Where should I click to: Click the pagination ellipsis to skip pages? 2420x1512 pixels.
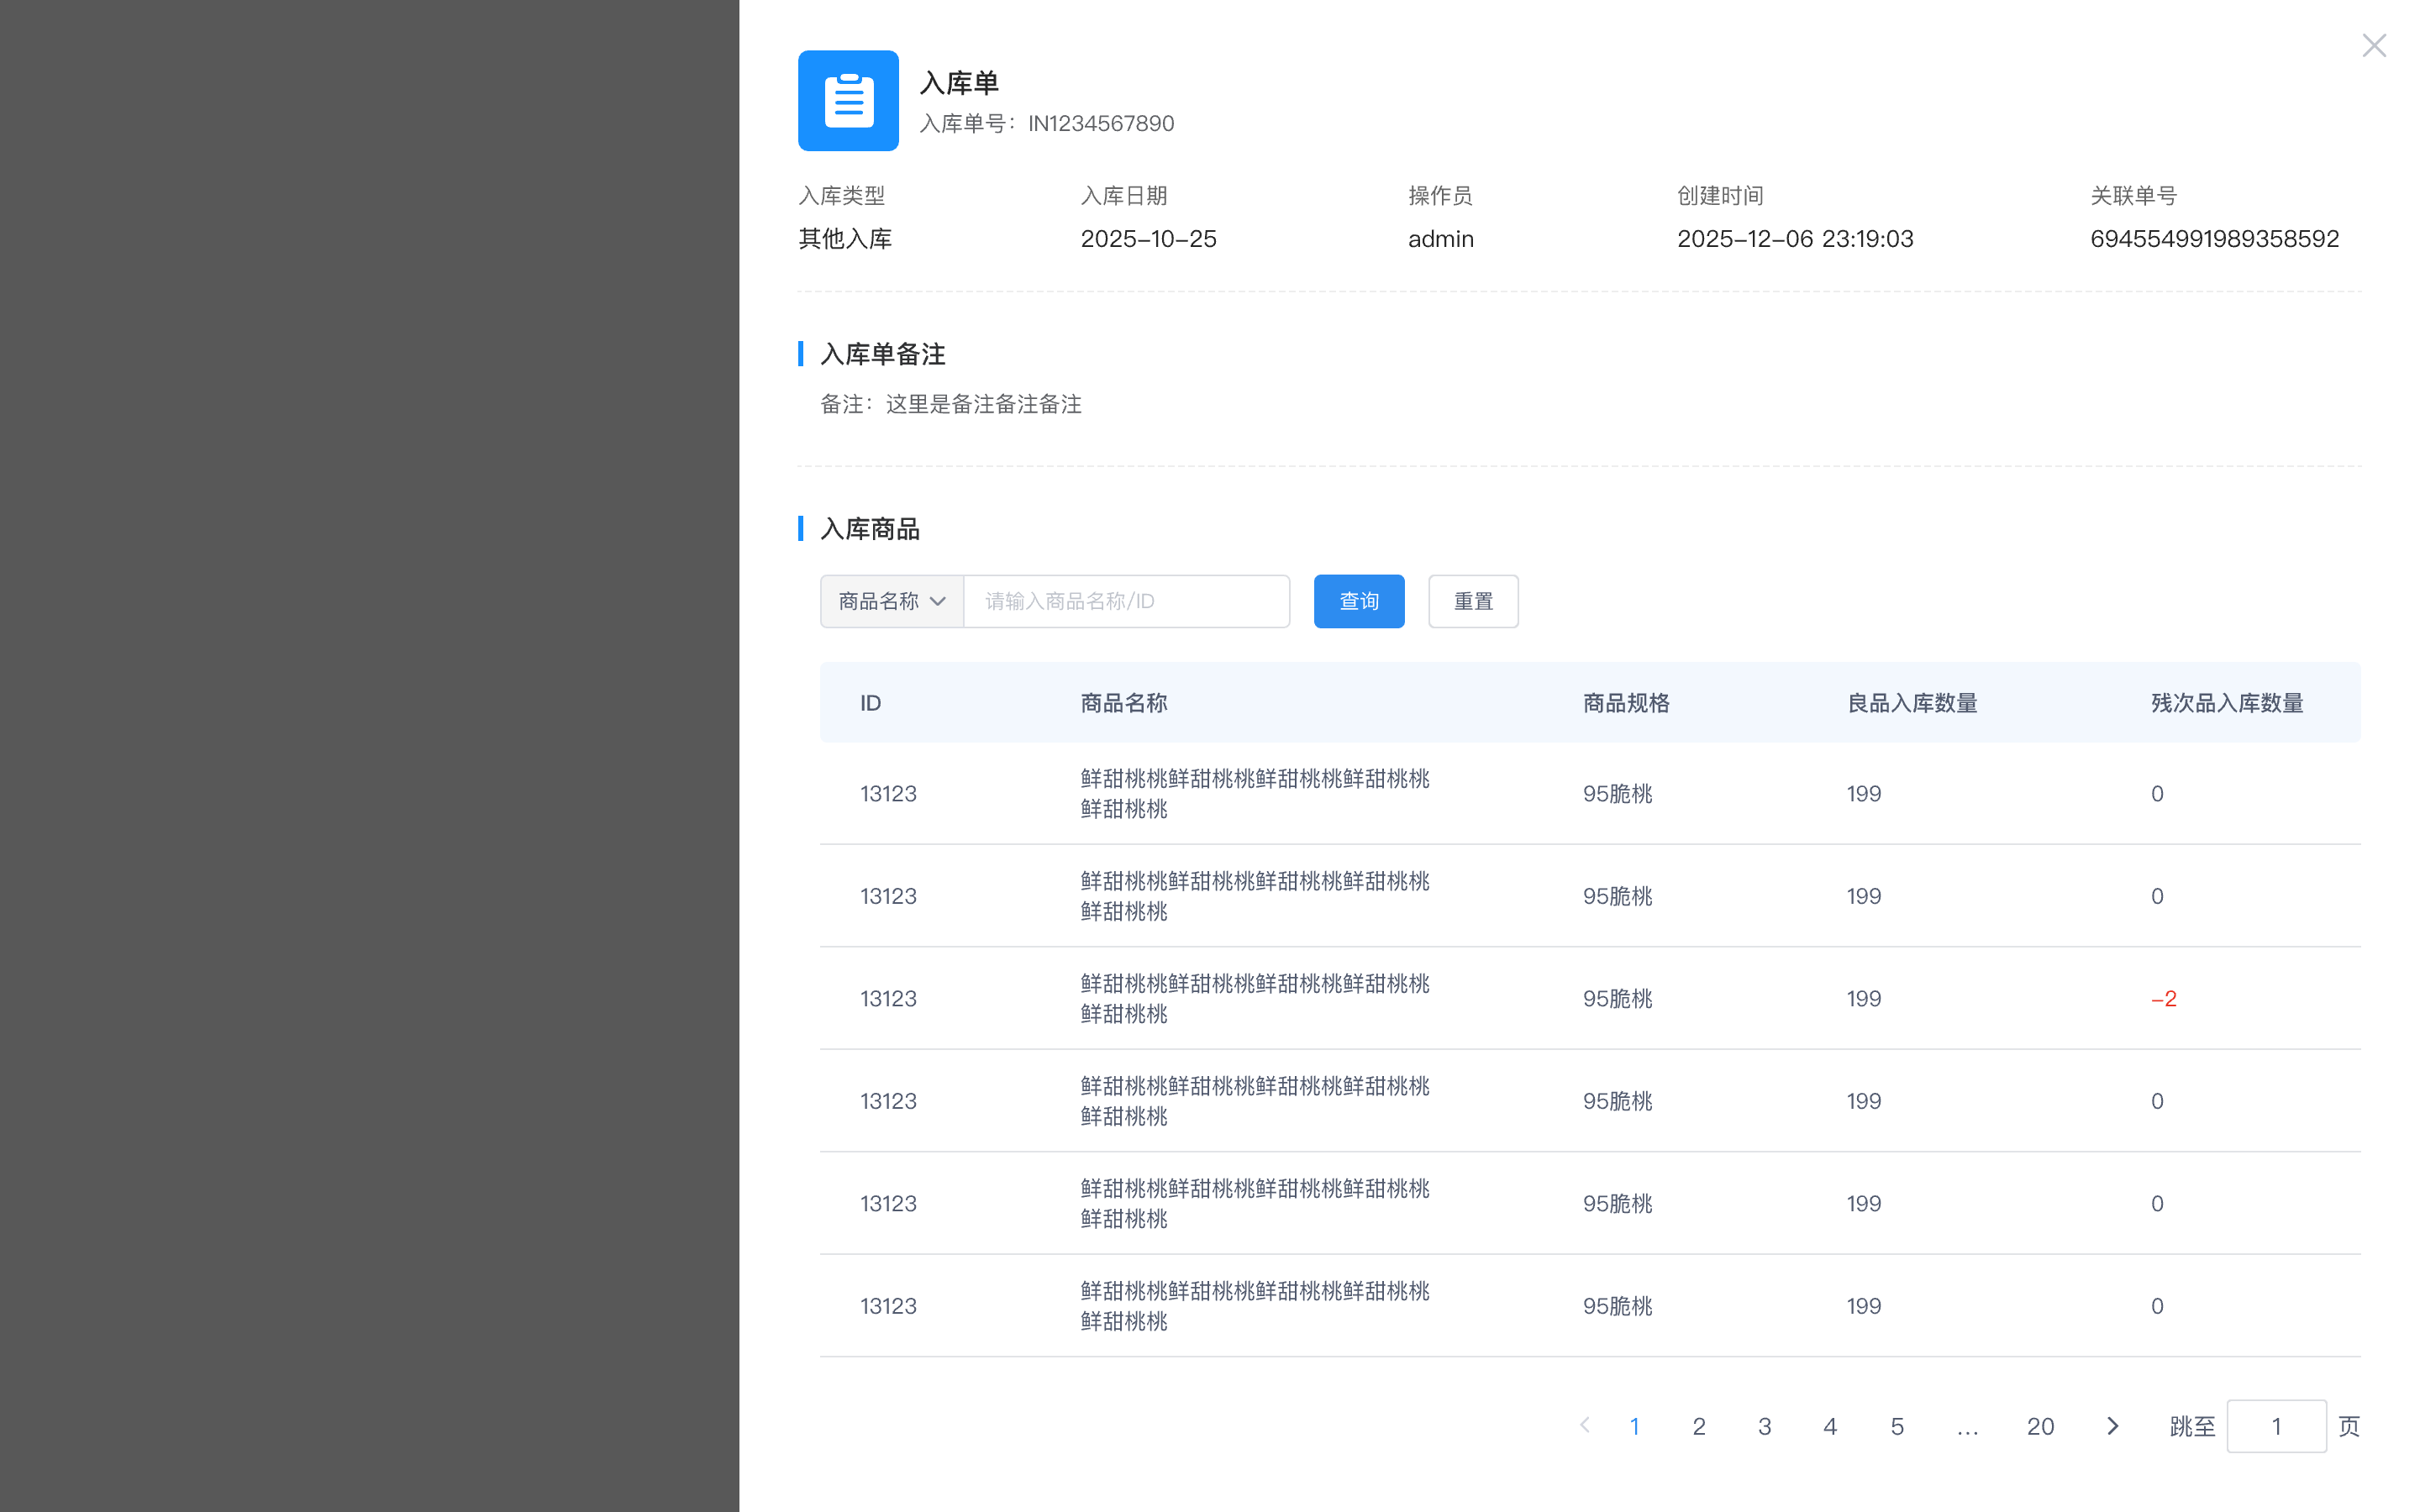pos(1967,1427)
